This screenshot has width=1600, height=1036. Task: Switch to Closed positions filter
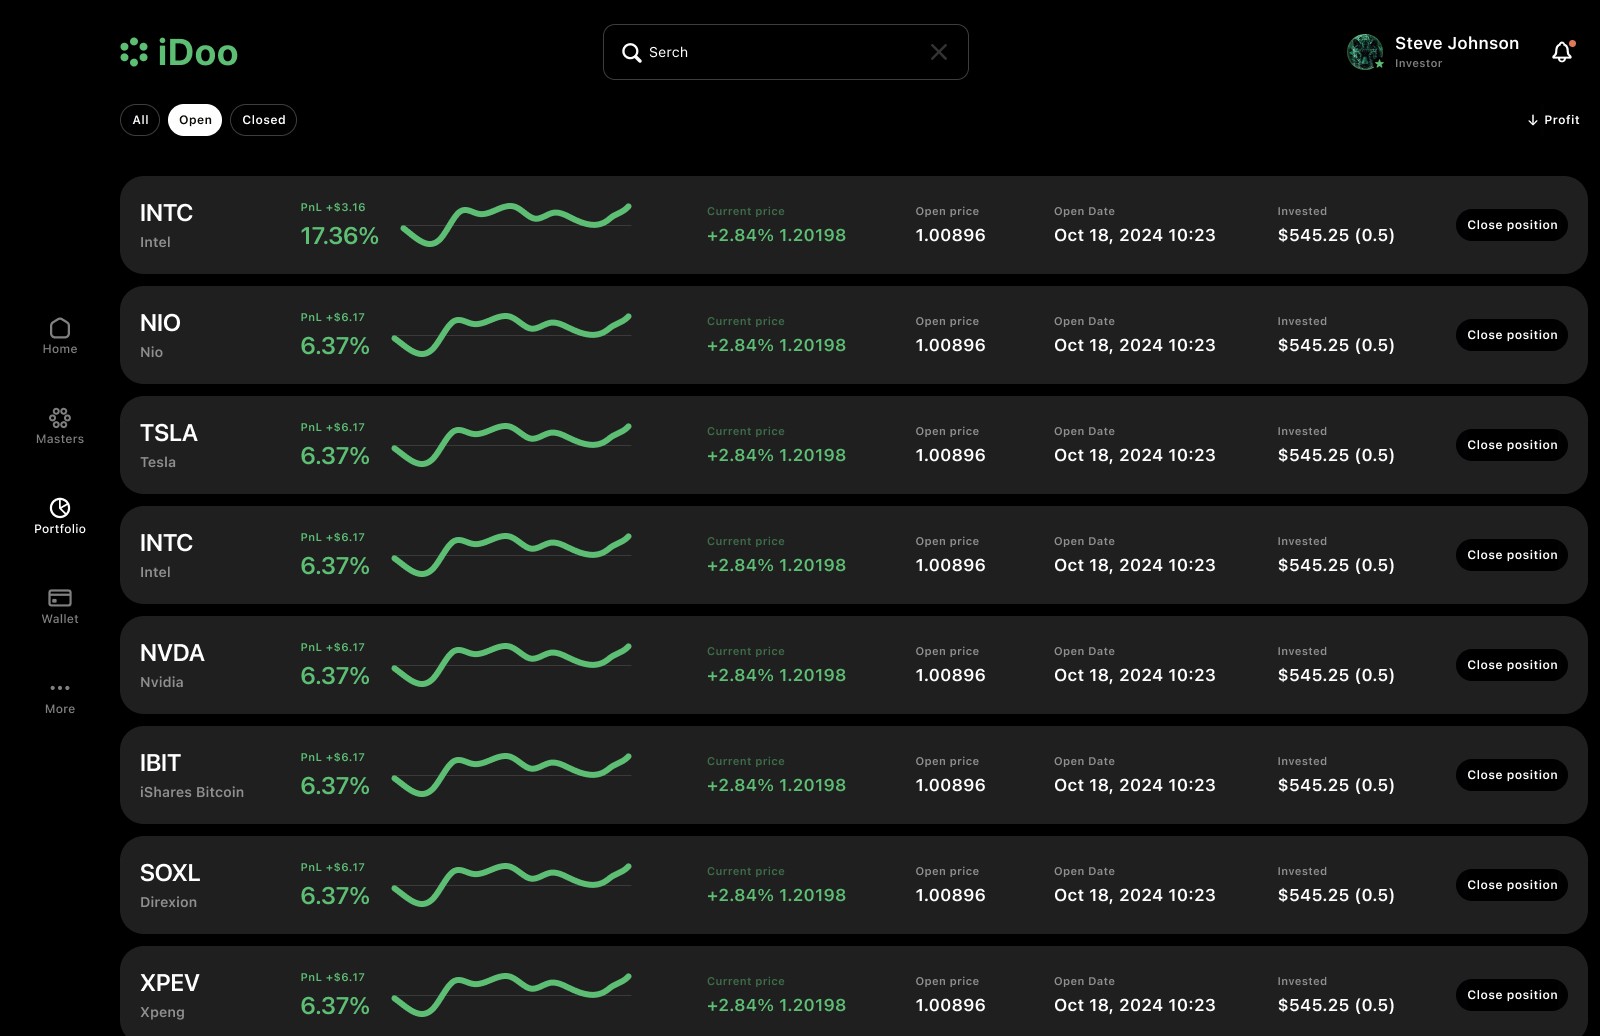[263, 120]
